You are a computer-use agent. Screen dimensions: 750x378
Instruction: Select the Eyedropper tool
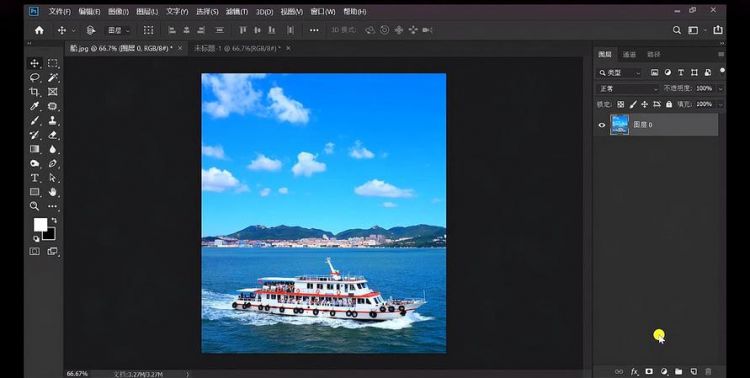[34, 106]
